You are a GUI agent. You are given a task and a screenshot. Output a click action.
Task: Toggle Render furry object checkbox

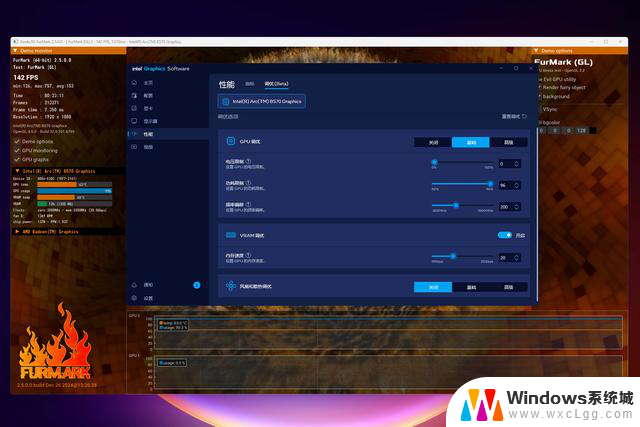point(540,87)
